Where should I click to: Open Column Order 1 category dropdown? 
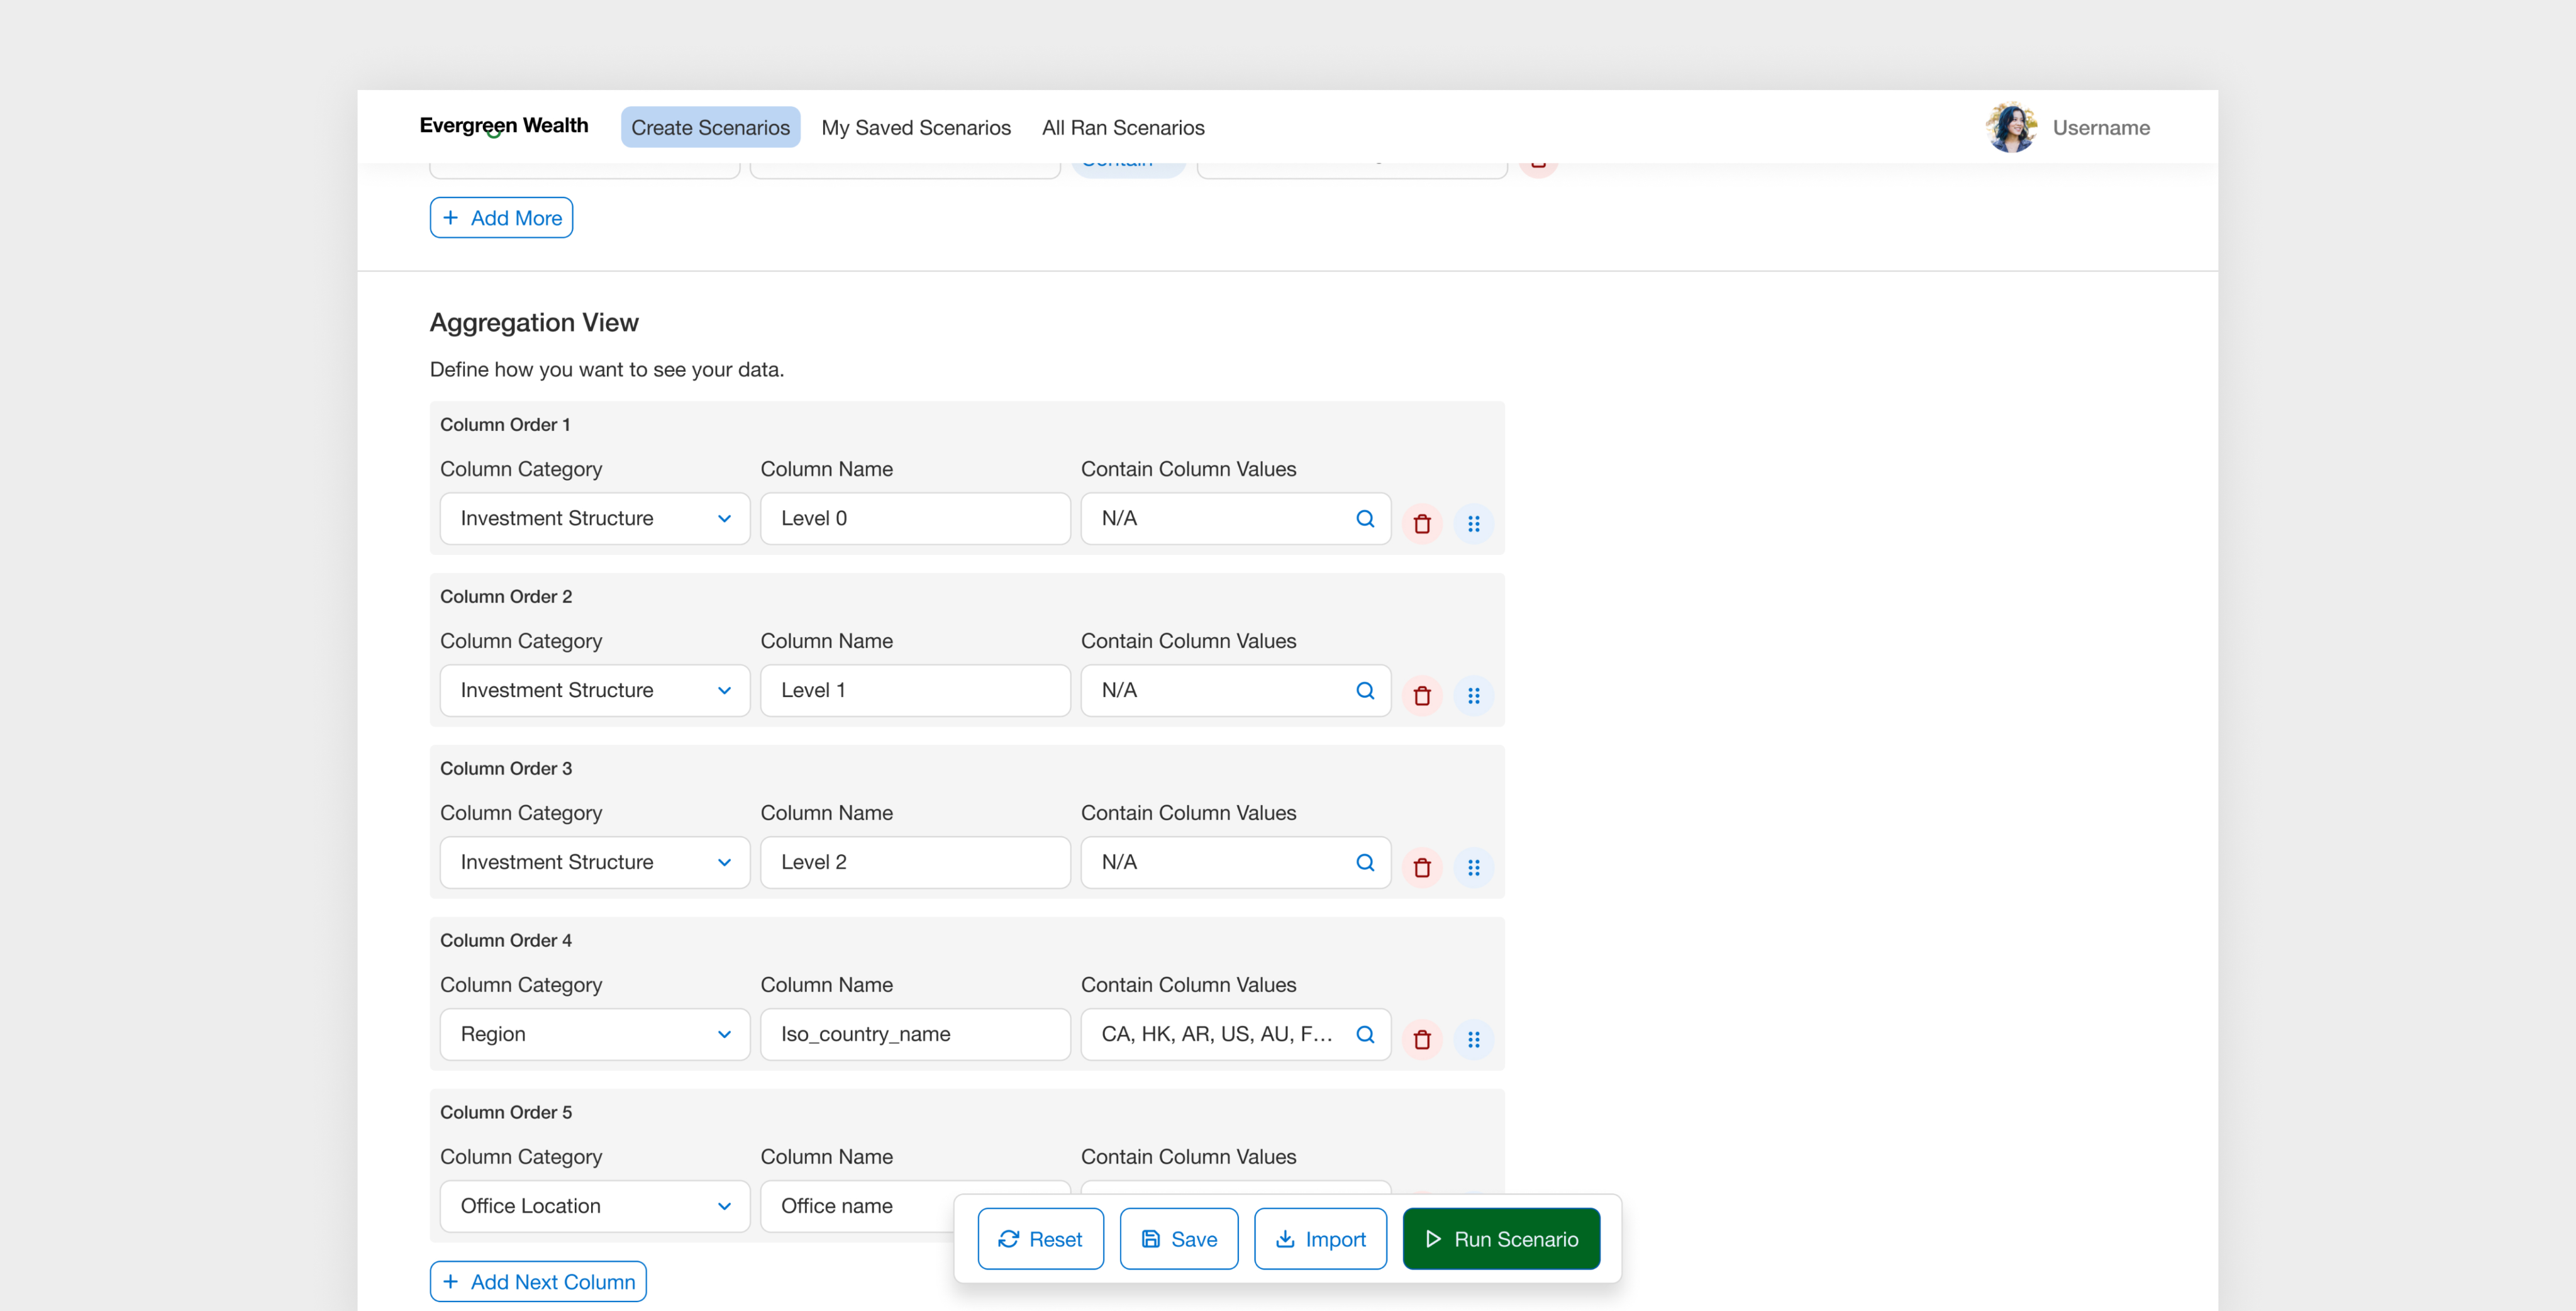[595, 518]
